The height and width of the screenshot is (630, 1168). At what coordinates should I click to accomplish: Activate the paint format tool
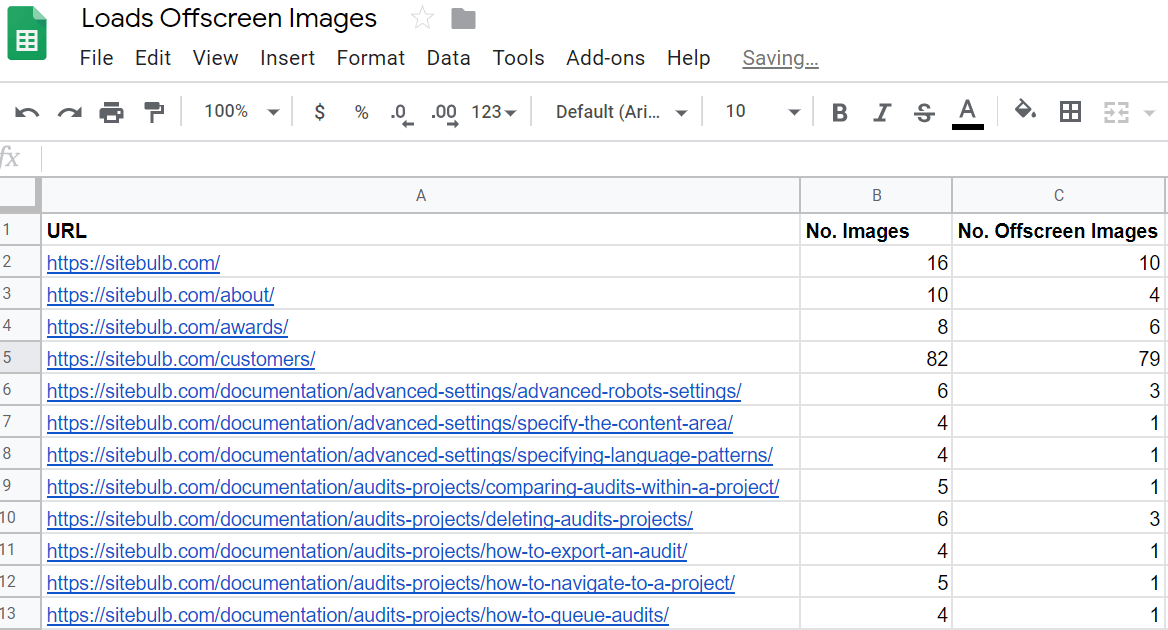coord(154,112)
